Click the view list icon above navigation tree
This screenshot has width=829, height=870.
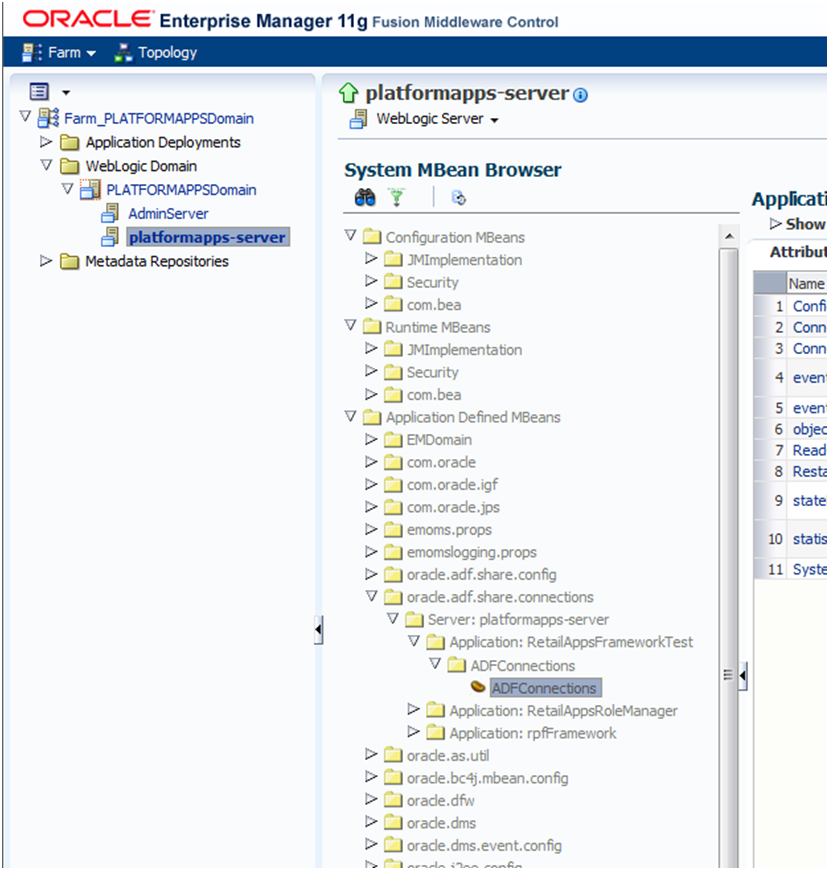(39, 92)
